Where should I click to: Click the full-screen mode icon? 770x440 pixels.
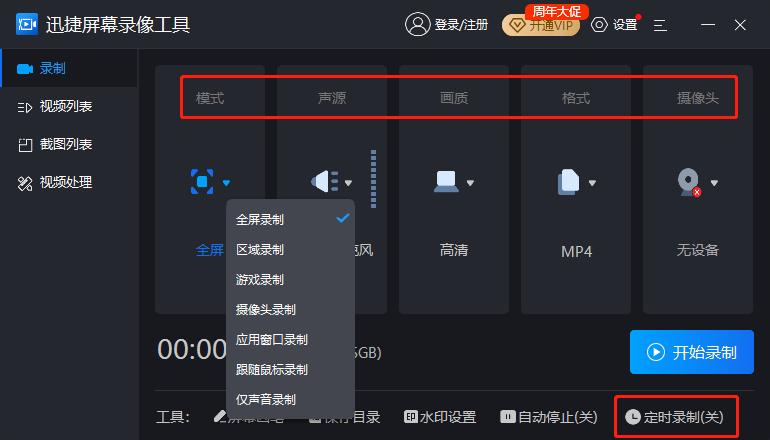202,182
